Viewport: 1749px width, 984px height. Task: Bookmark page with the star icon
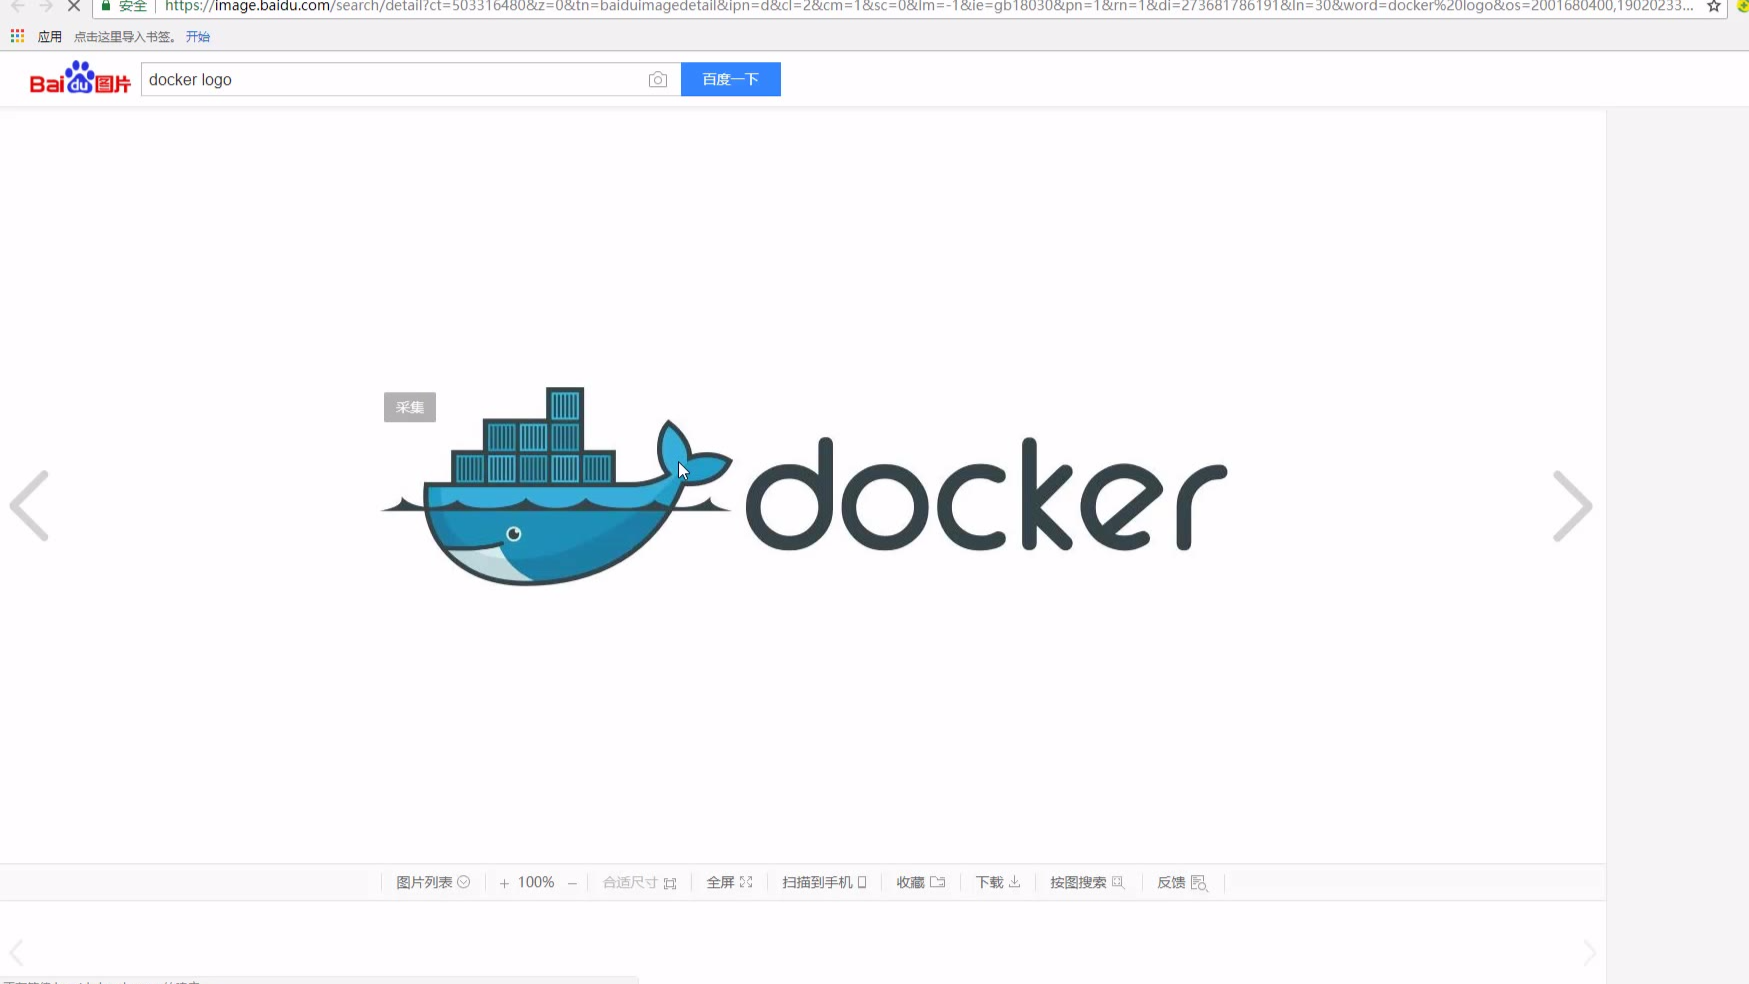click(1713, 6)
